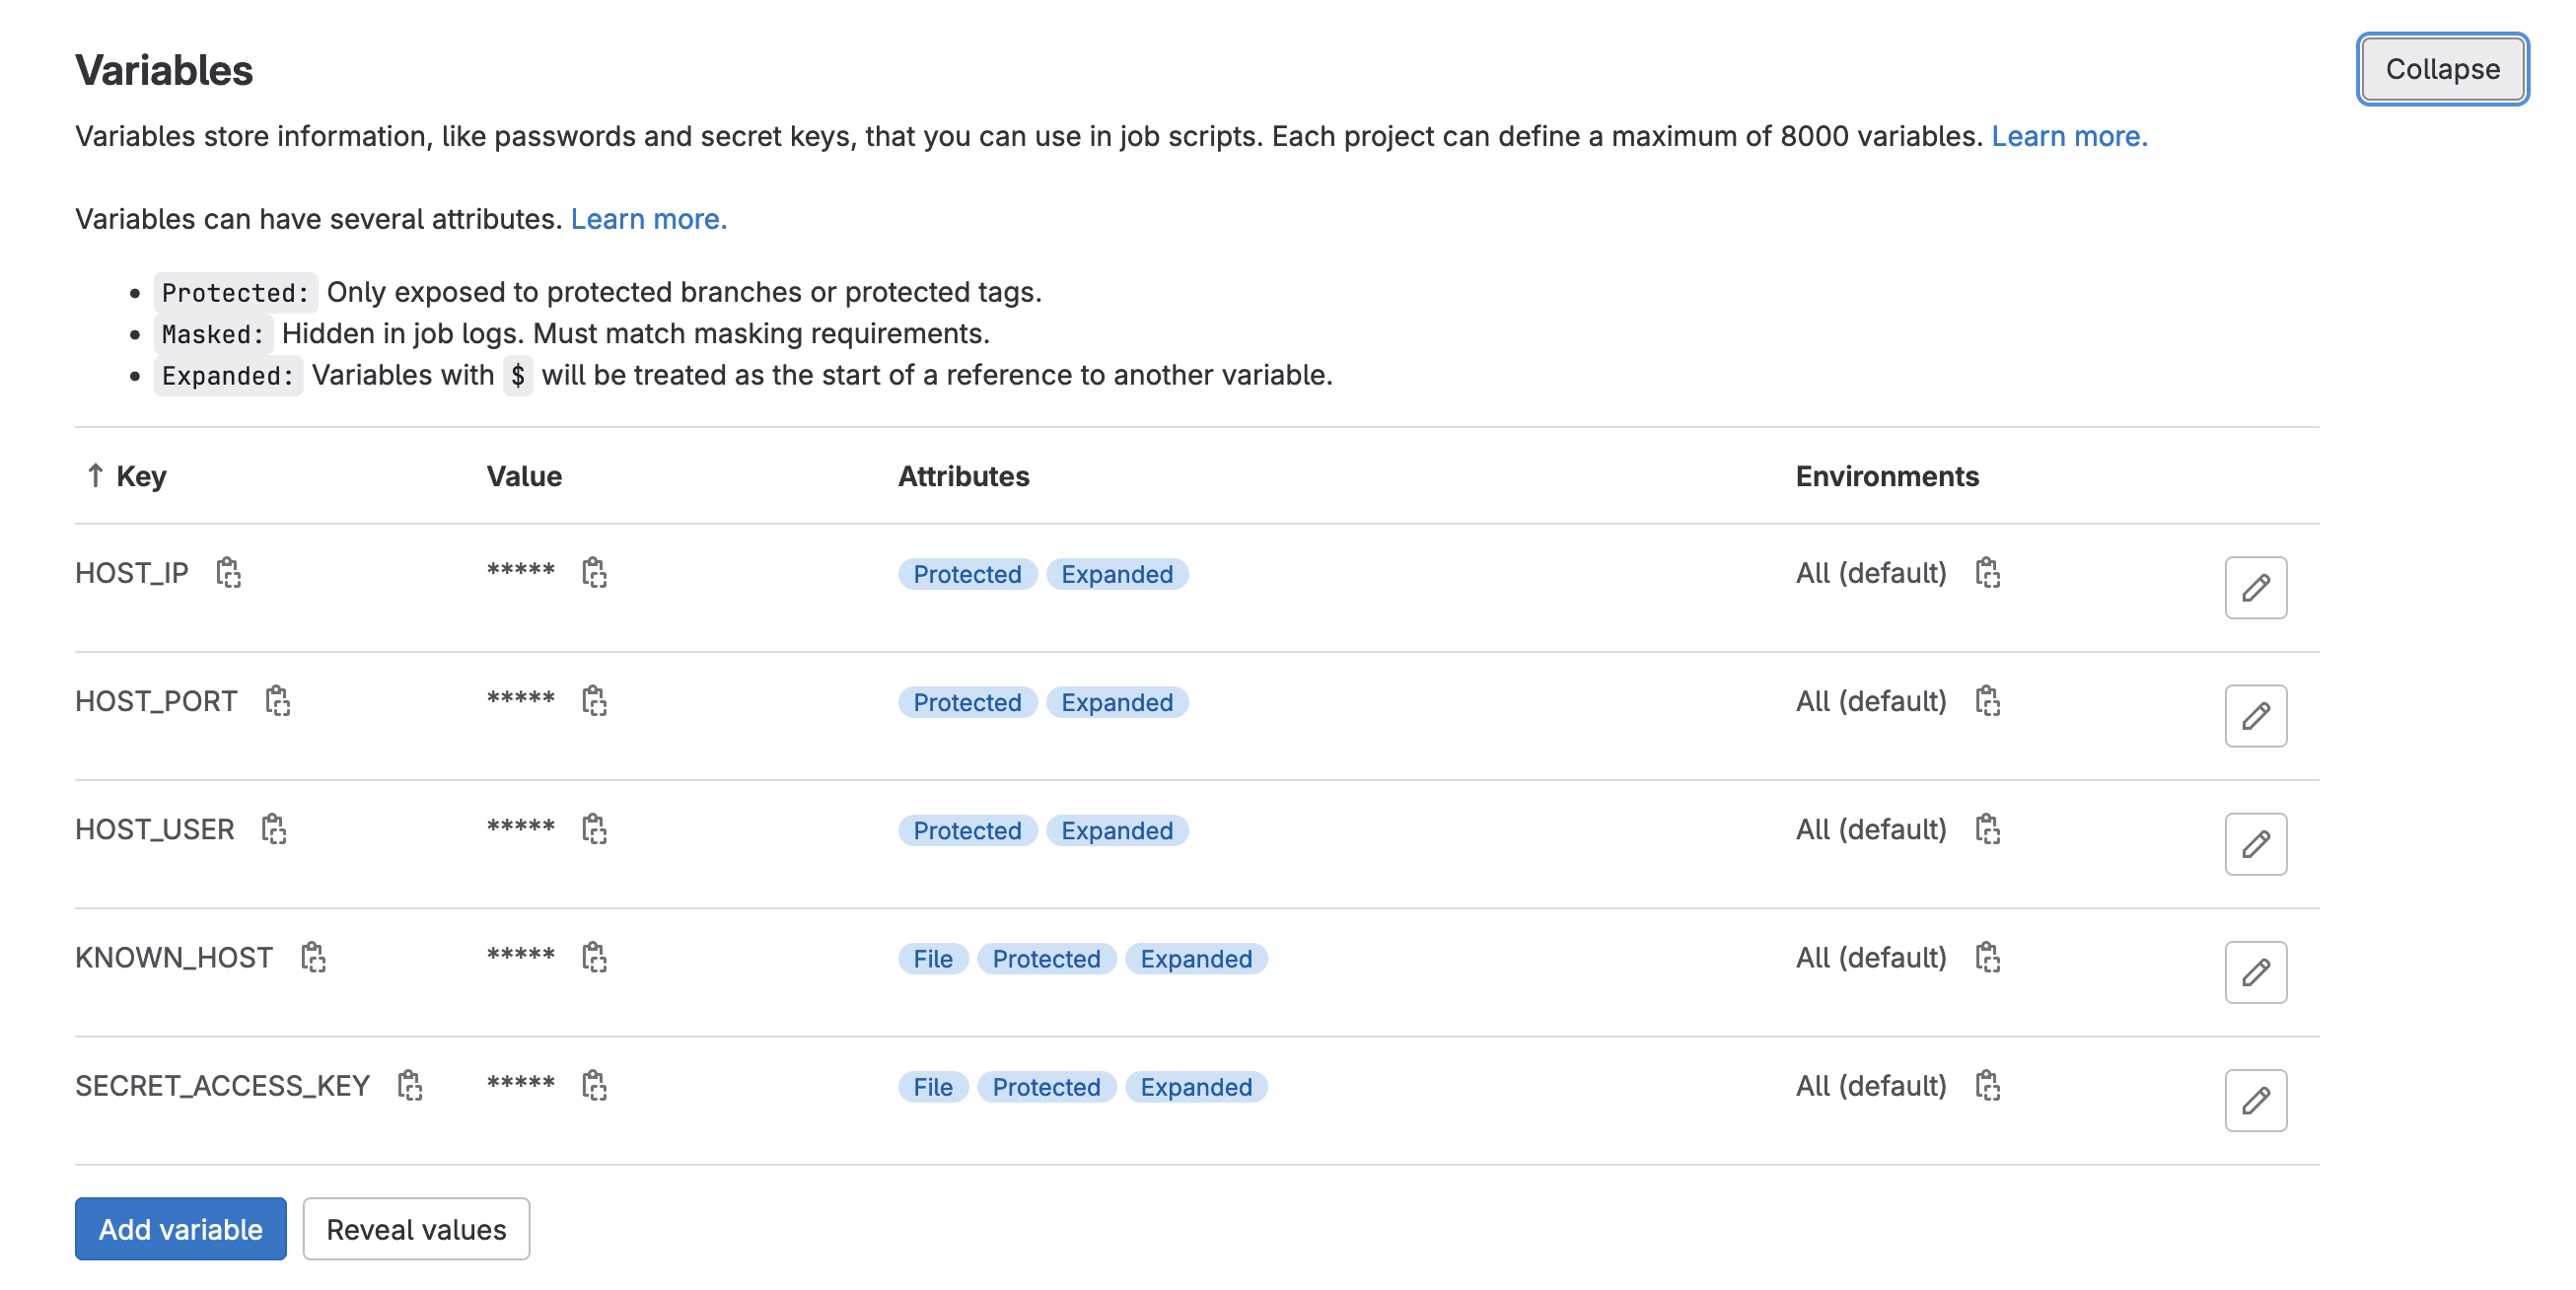Click Add variable button
Screen dimensions: 2576x1290
tap(180, 1229)
